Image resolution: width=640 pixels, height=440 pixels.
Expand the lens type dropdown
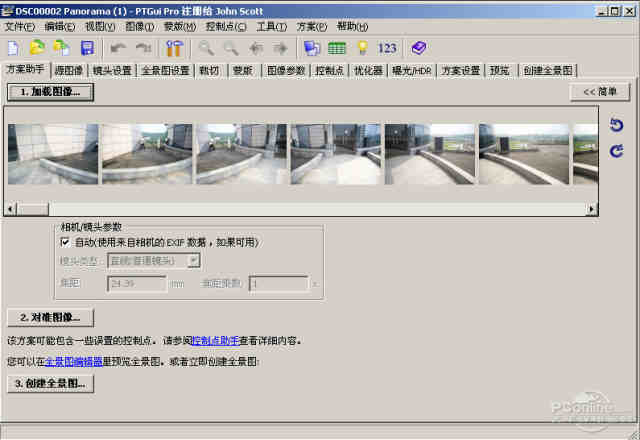click(x=194, y=261)
